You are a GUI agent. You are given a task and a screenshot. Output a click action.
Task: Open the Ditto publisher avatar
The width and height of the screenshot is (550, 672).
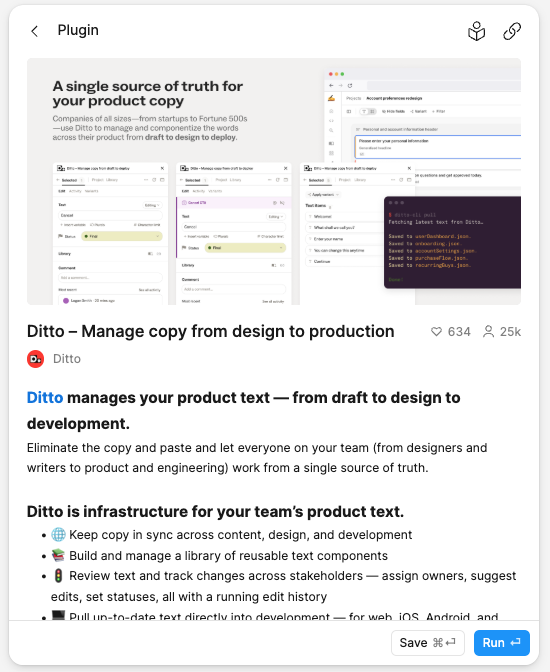click(36, 359)
